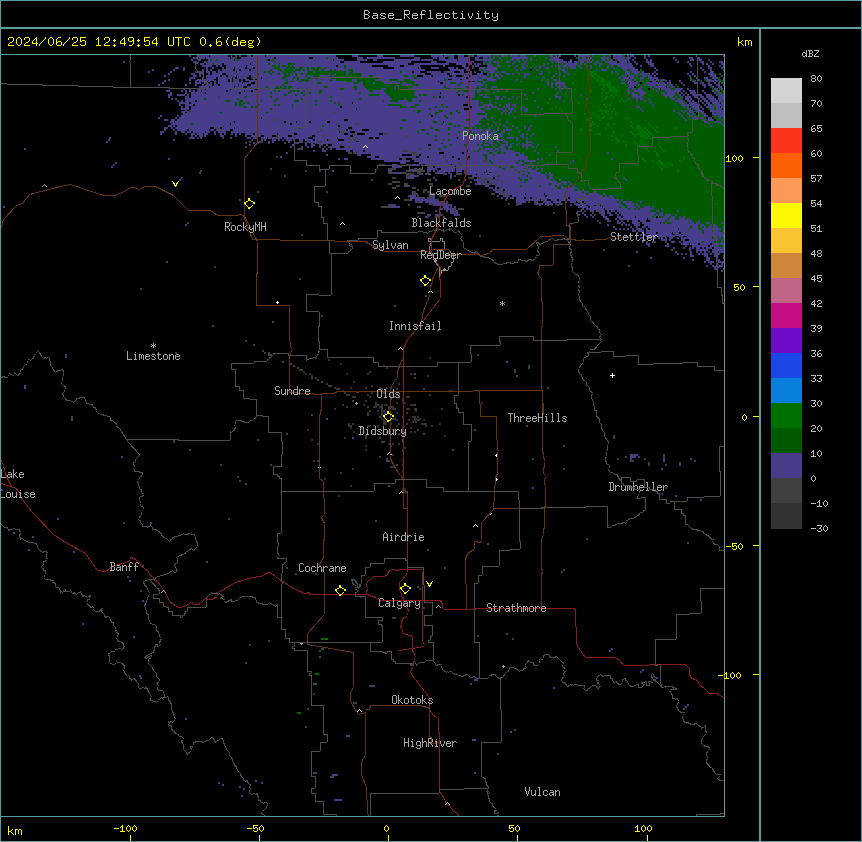Click the yellow V marker east of Calgary
862x842 pixels.
tap(429, 584)
